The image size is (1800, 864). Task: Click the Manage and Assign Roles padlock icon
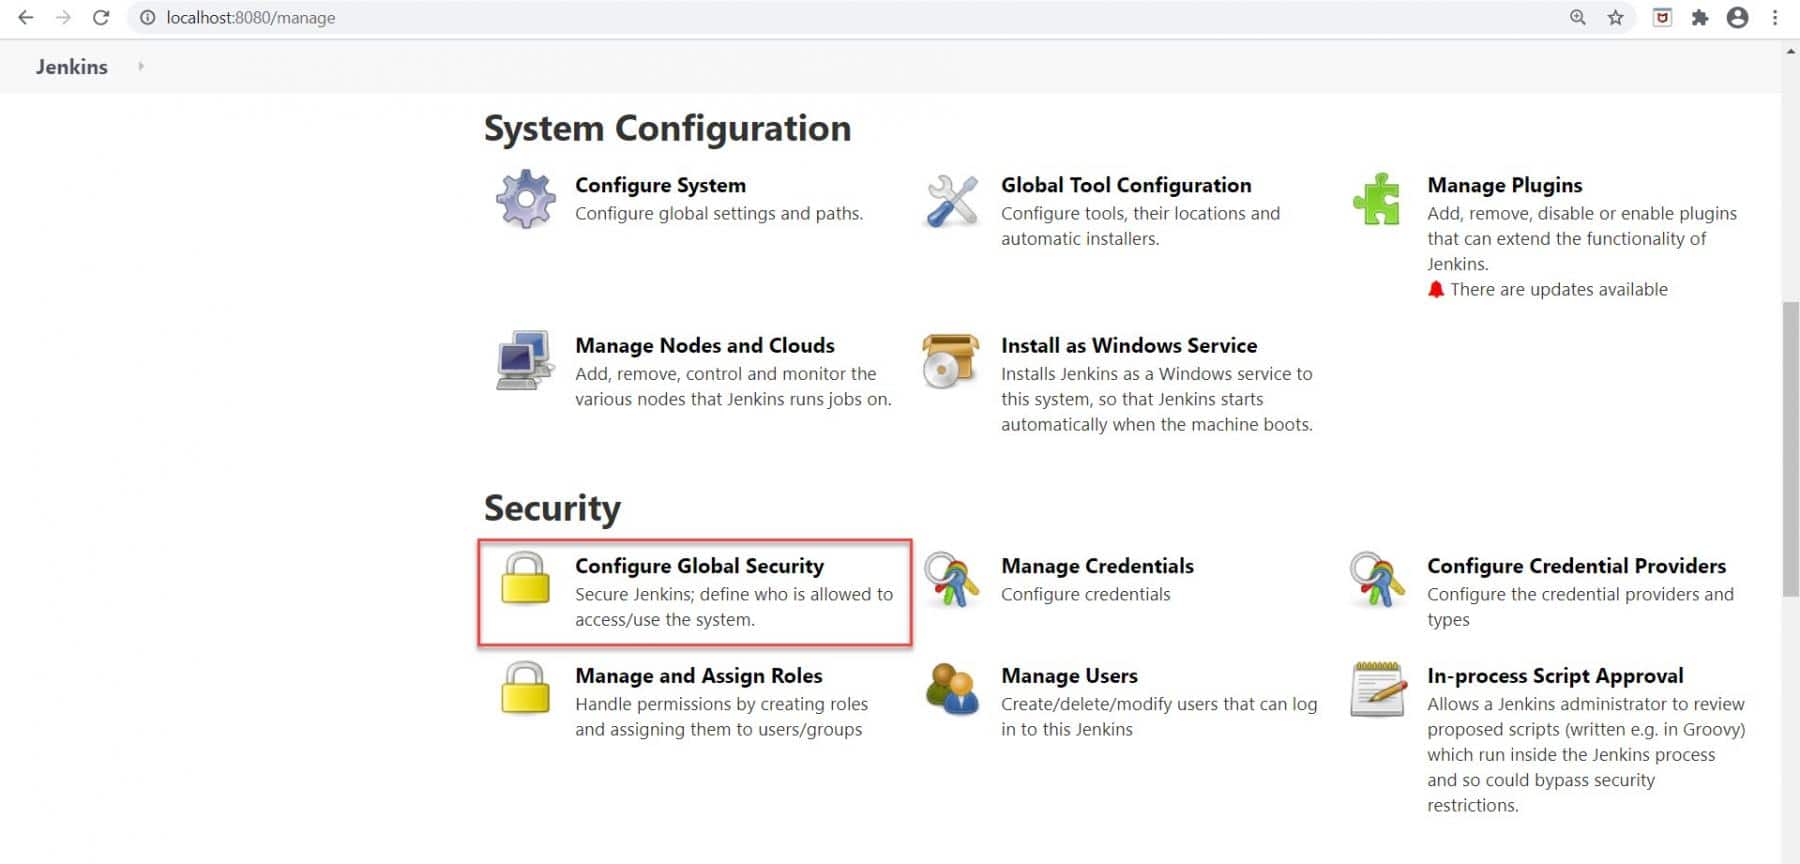click(x=525, y=688)
